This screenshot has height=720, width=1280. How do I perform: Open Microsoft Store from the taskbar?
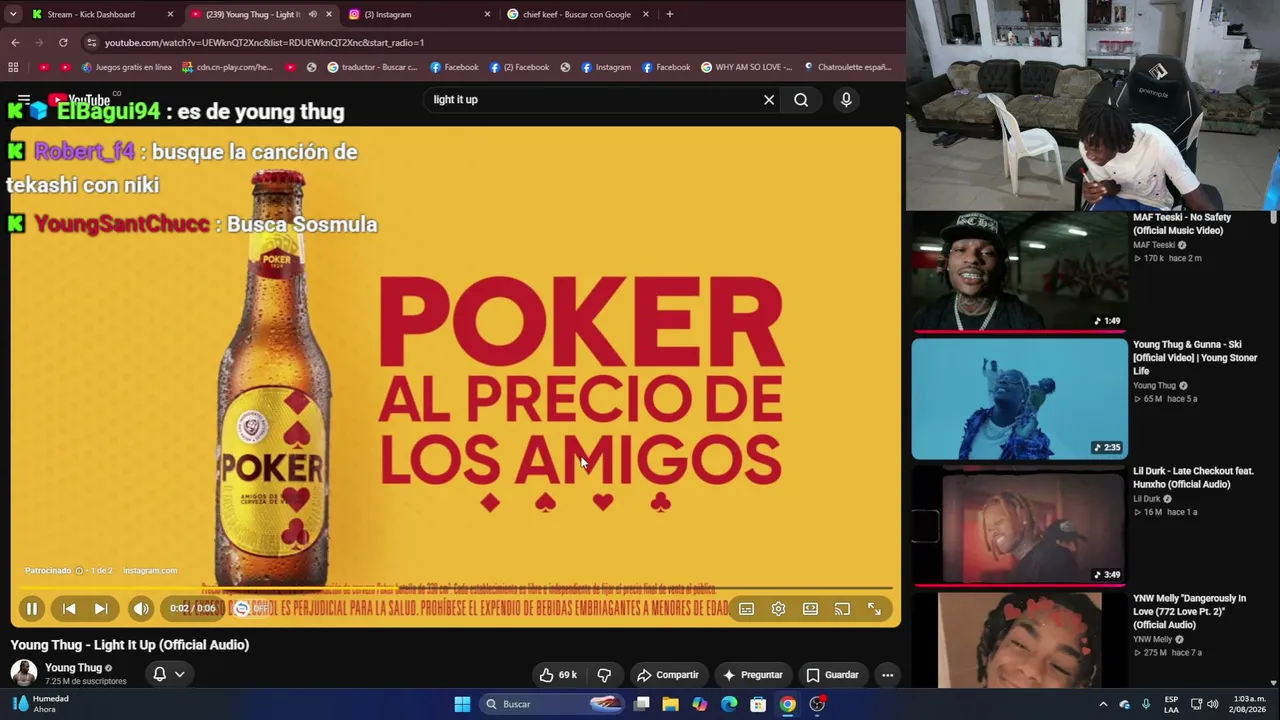[x=758, y=704]
